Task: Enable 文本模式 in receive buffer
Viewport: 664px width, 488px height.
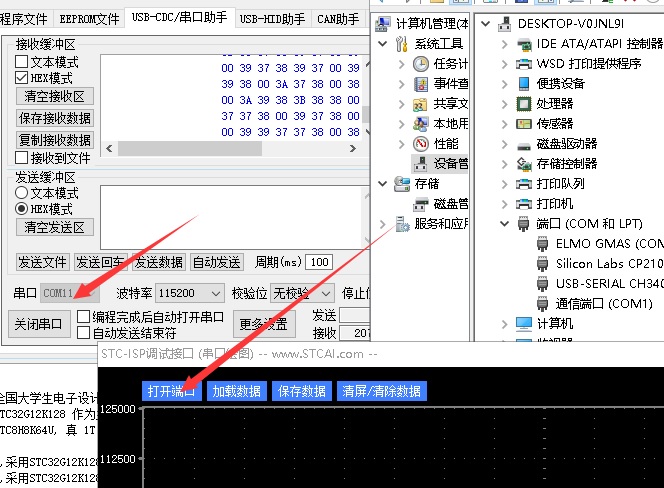Action: pos(21,62)
